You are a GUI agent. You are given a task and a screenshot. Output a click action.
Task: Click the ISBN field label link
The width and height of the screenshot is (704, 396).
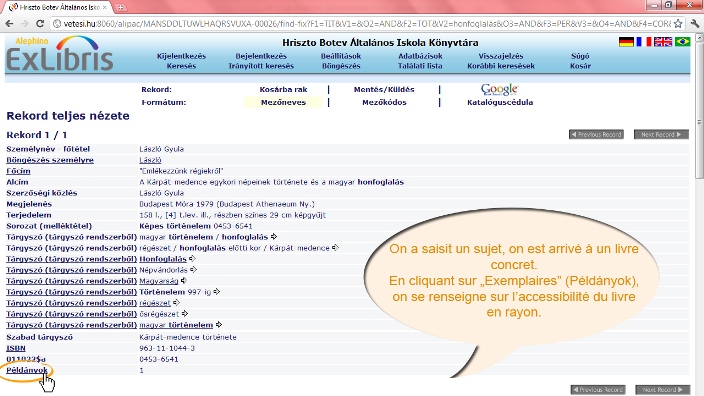(x=16, y=348)
